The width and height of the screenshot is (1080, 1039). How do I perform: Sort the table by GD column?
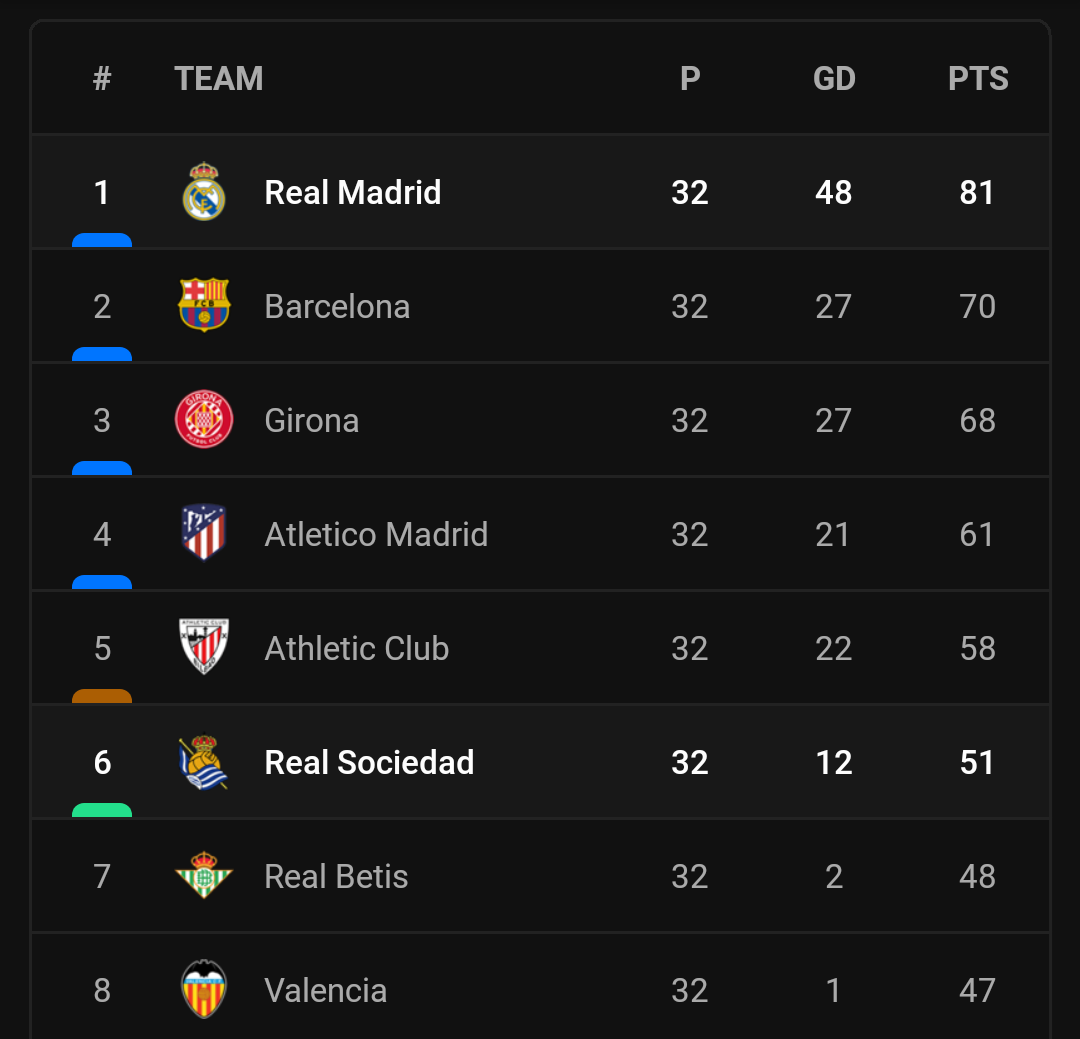point(834,78)
